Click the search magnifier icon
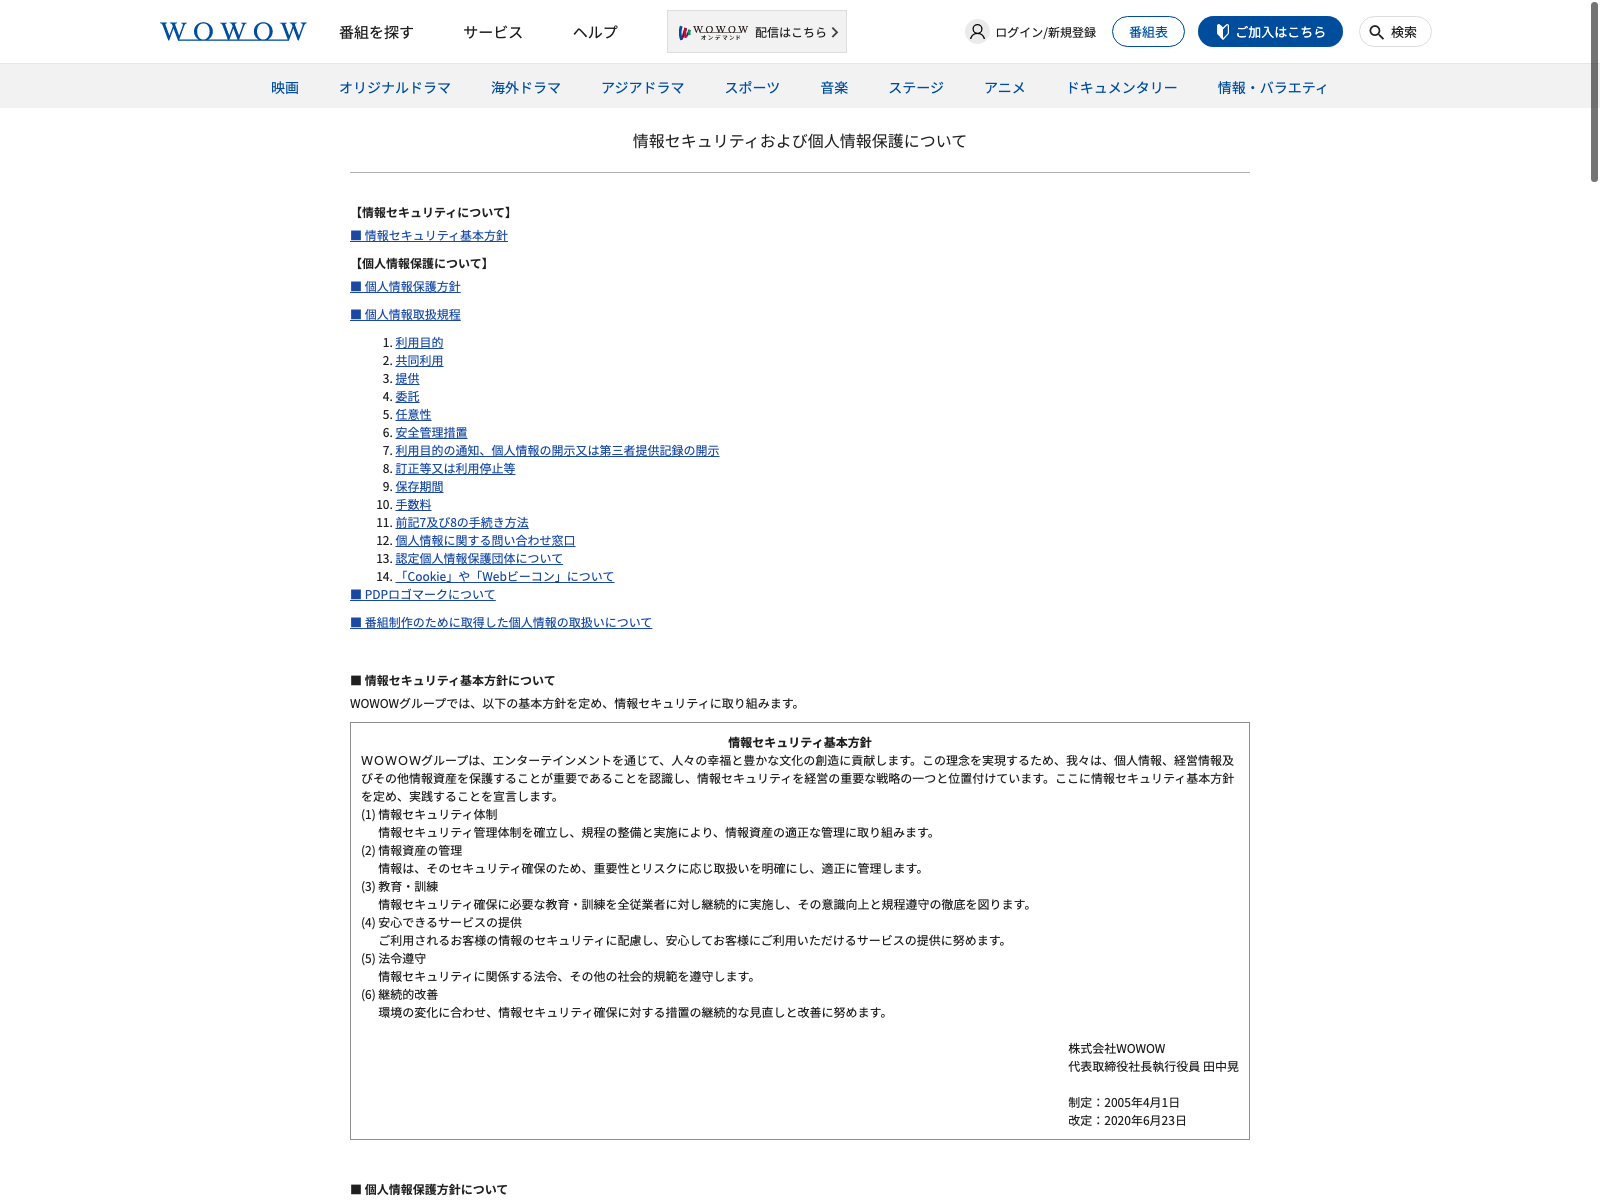 (x=1377, y=32)
